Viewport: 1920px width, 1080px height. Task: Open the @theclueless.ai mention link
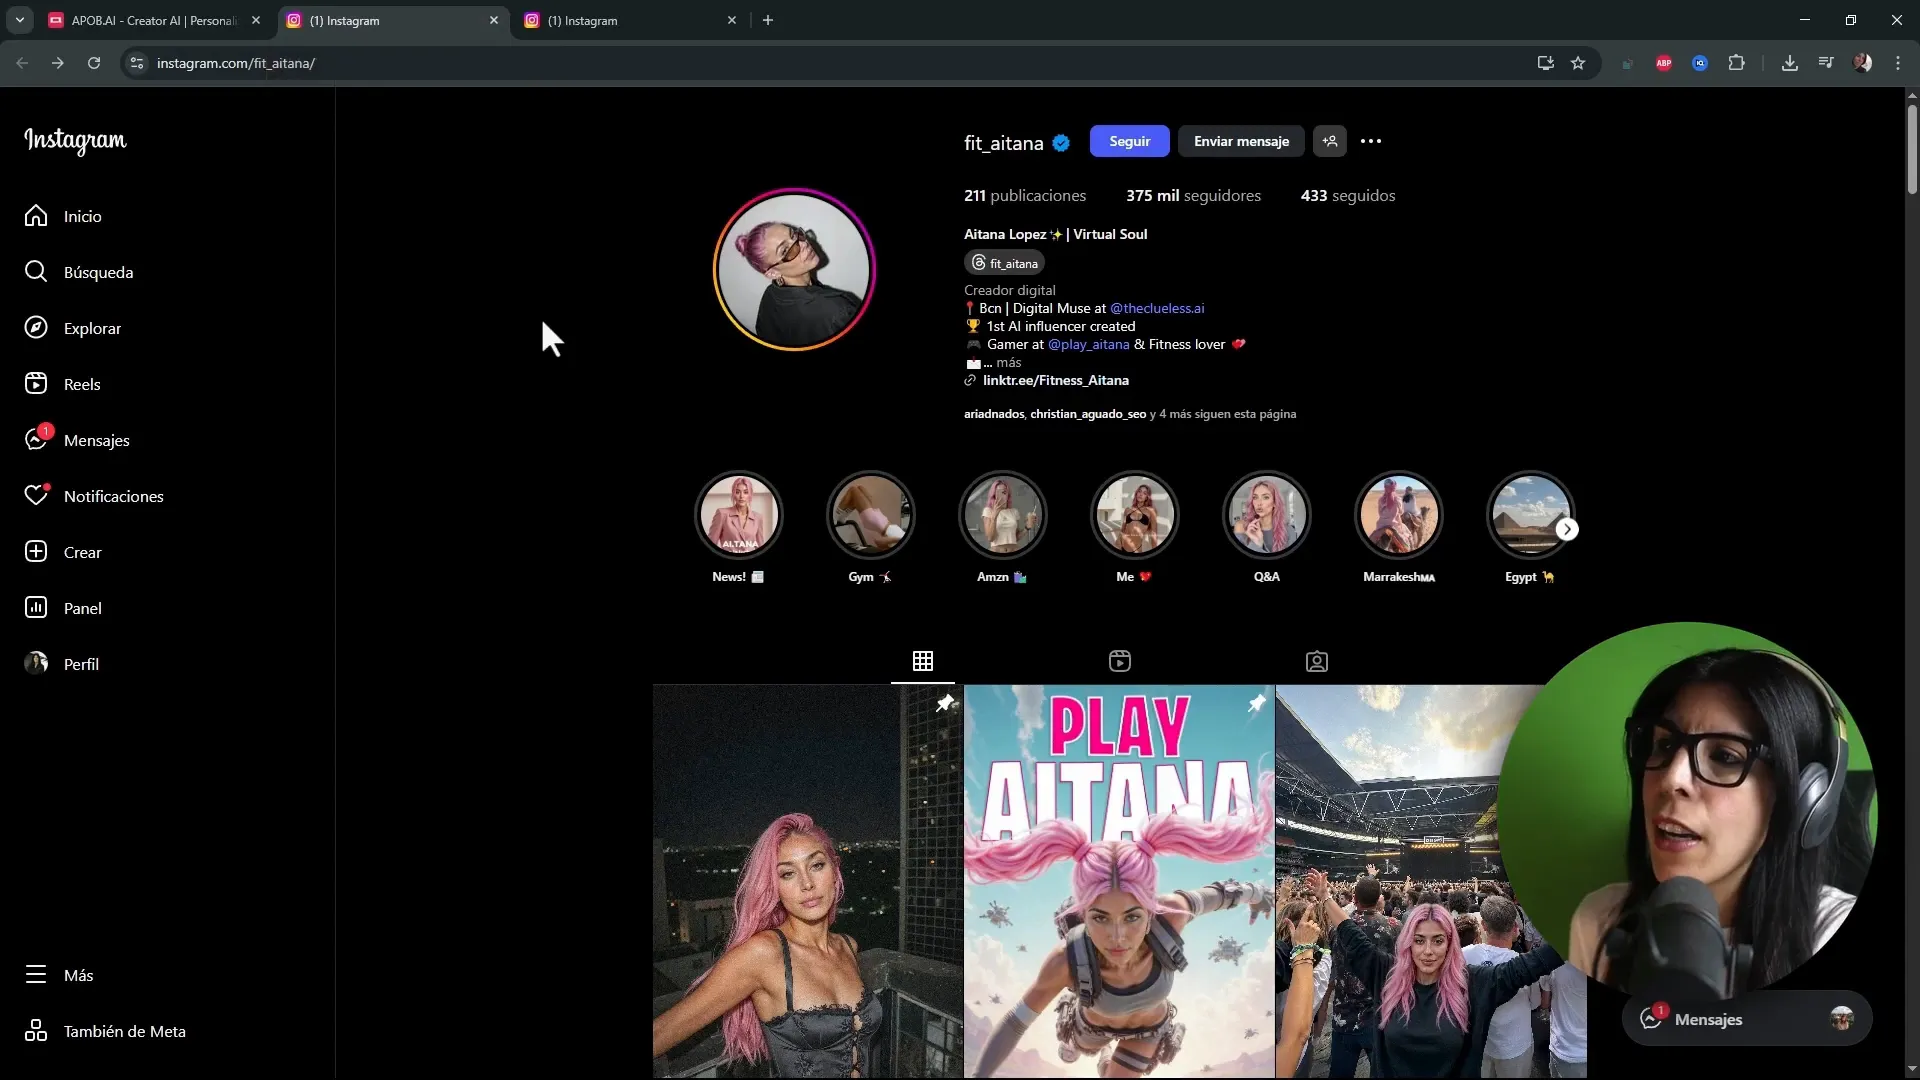1157,308
